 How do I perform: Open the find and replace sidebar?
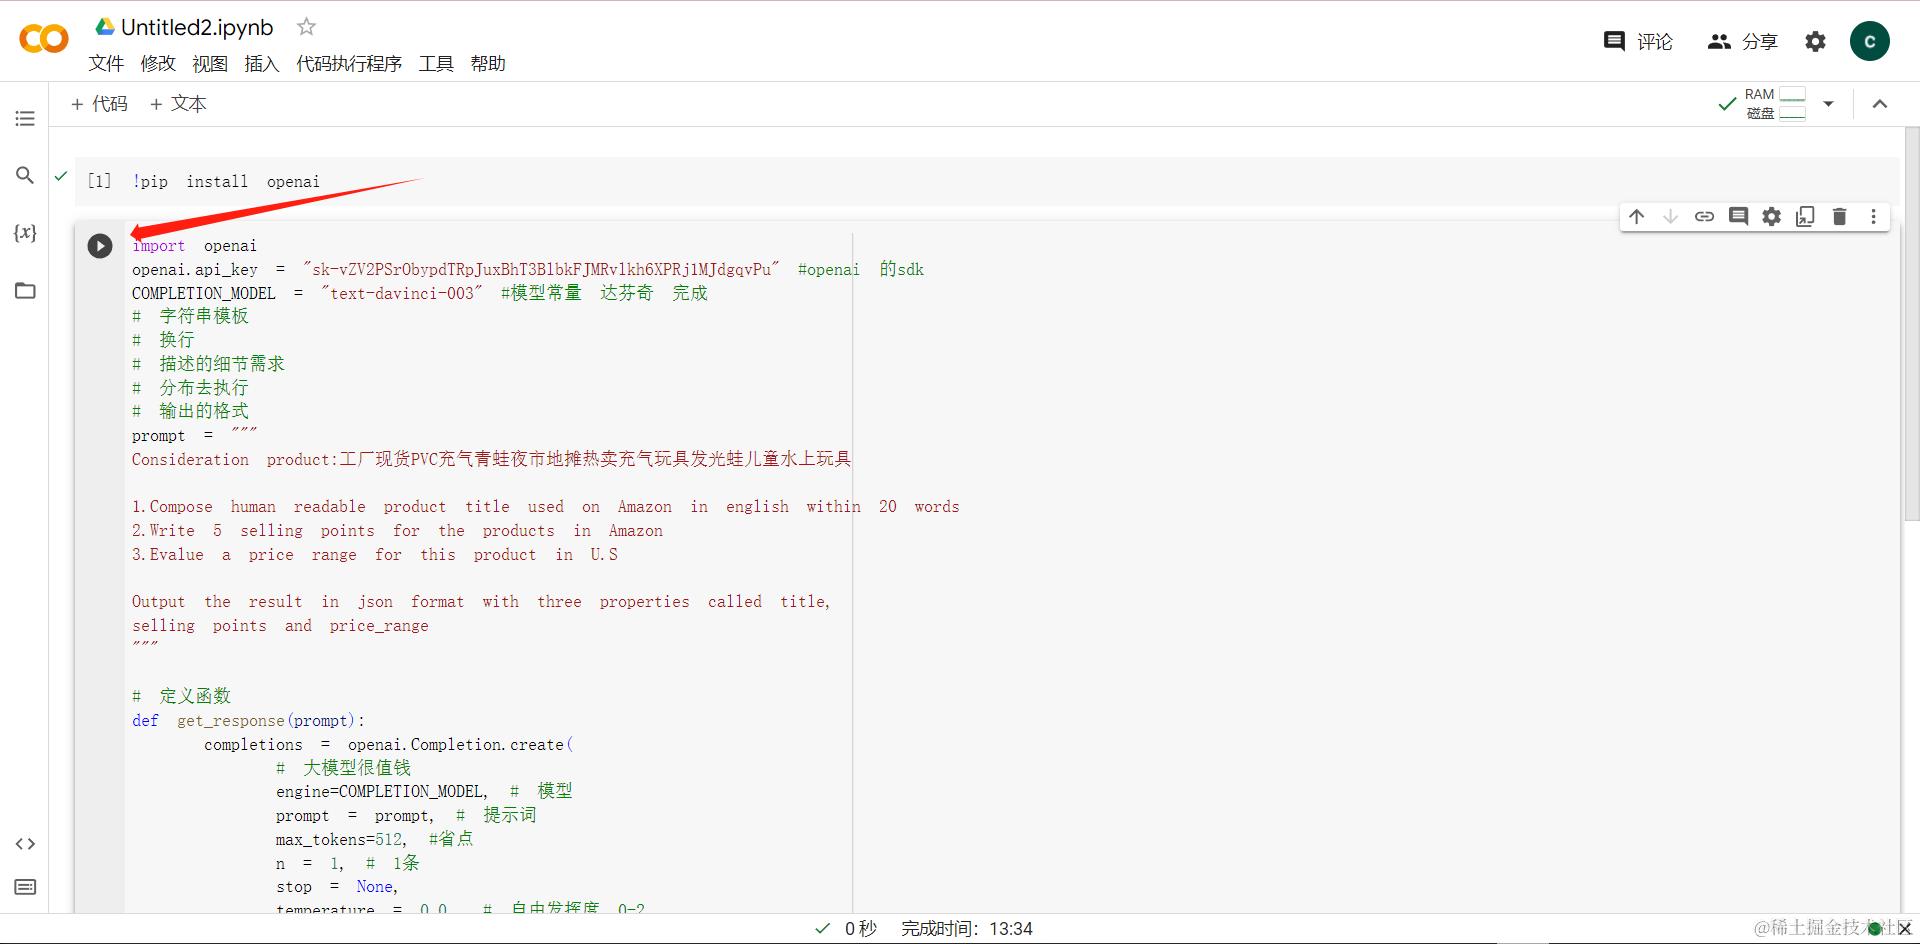click(25, 175)
